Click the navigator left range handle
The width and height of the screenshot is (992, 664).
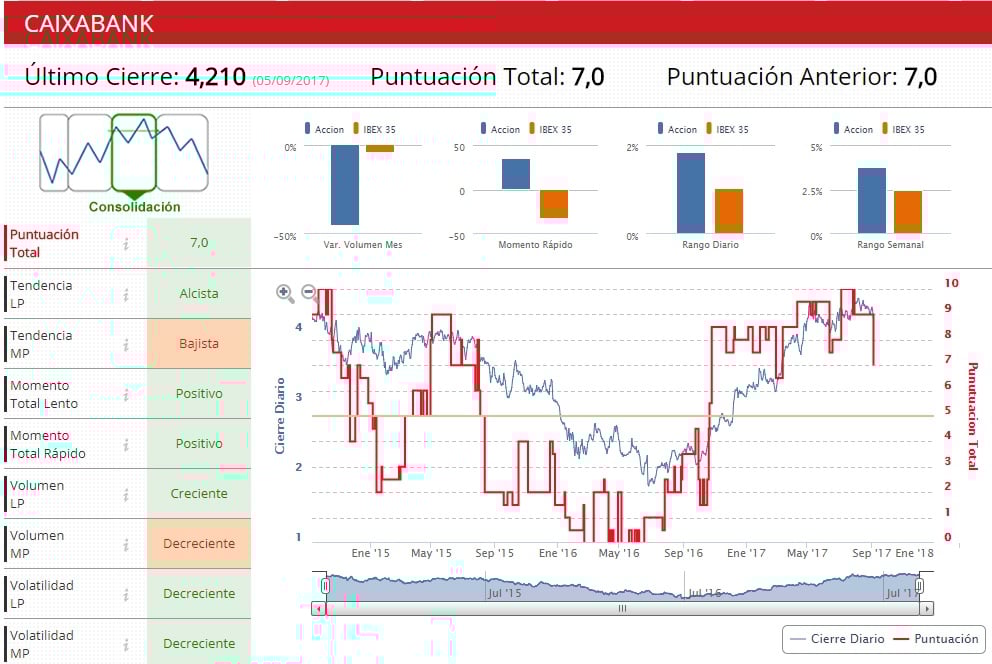coord(325,586)
